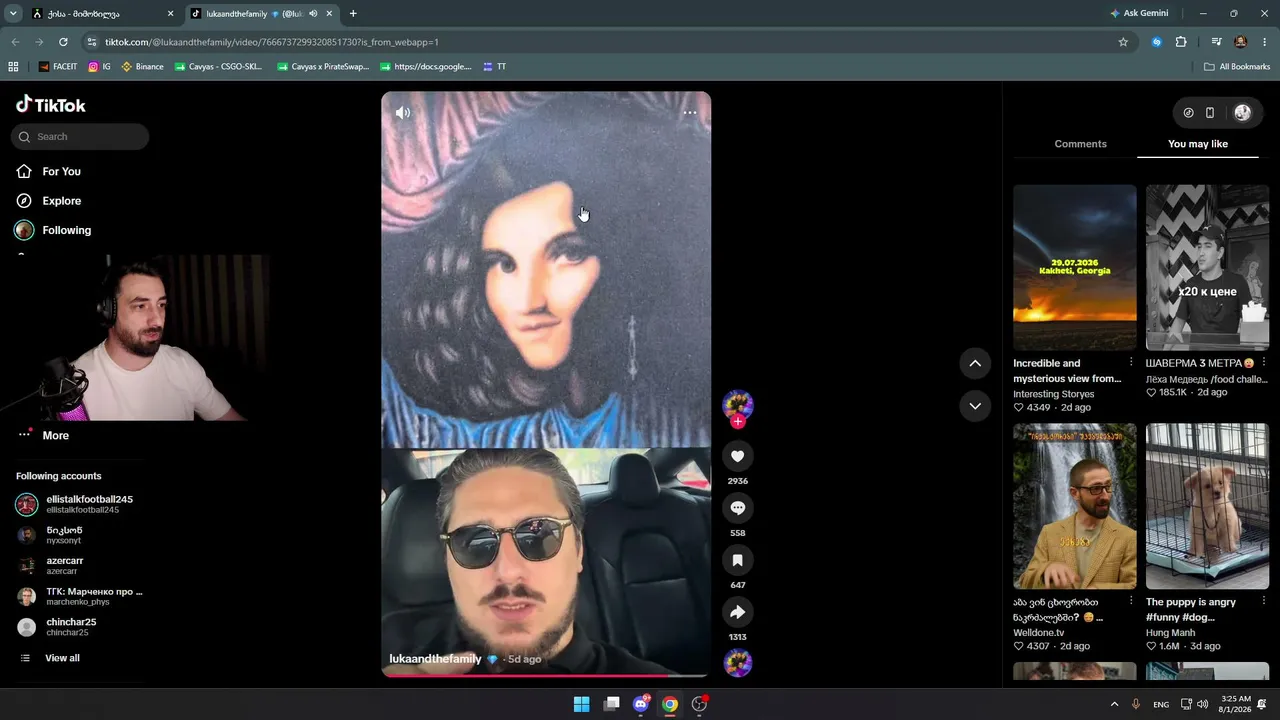Click View all following accounts
This screenshot has width=1280, height=720.
(50, 658)
